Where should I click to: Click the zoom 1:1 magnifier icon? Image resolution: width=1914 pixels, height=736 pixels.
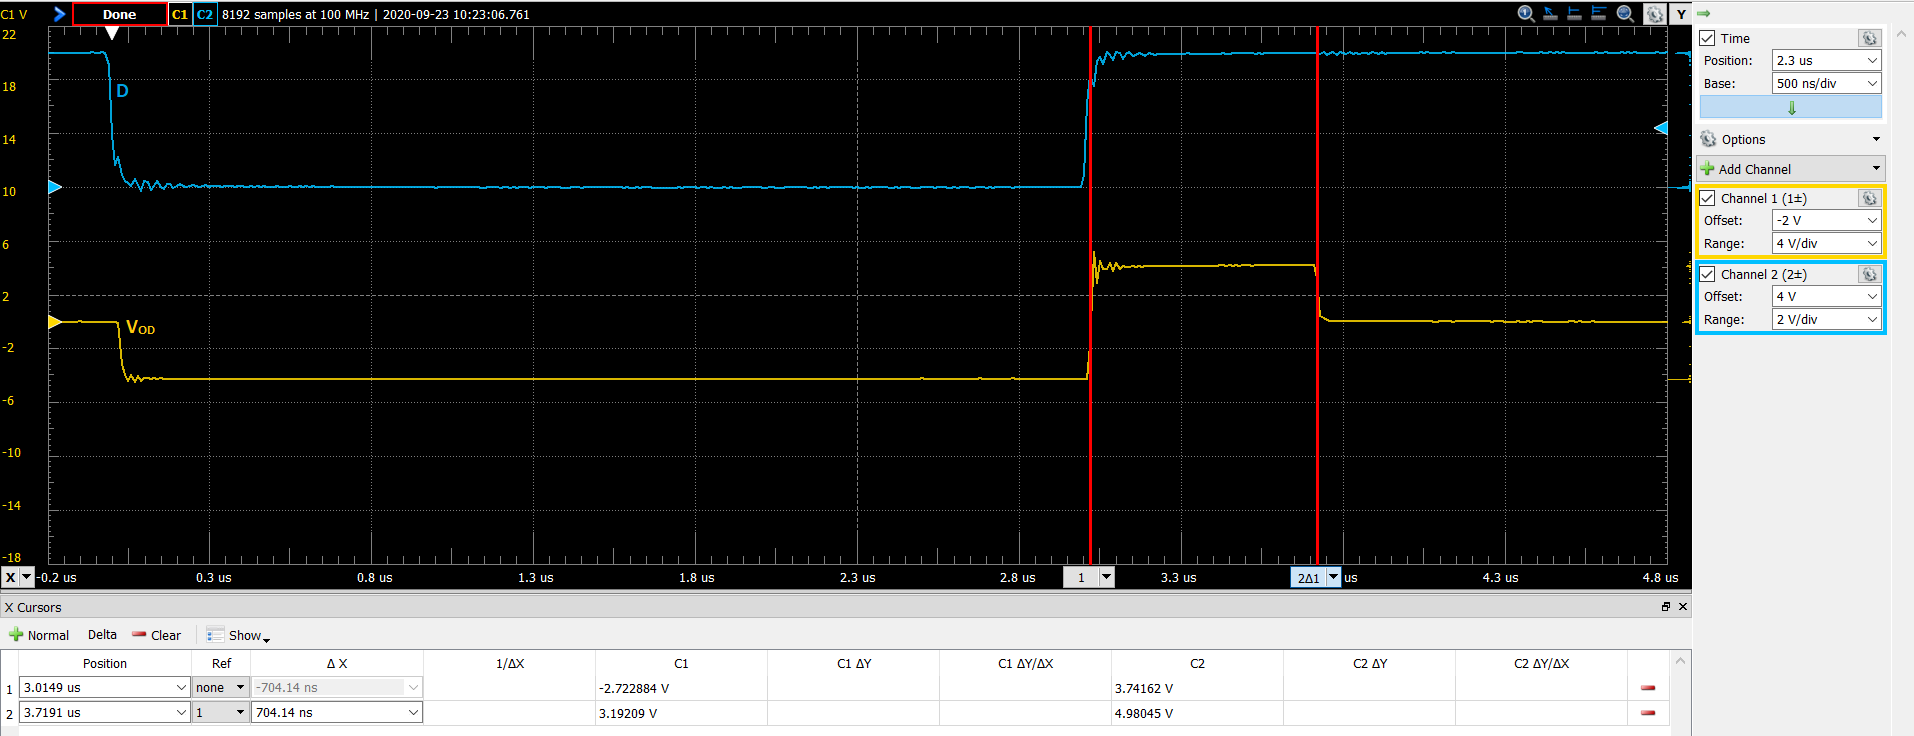(x=1526, y=14)
